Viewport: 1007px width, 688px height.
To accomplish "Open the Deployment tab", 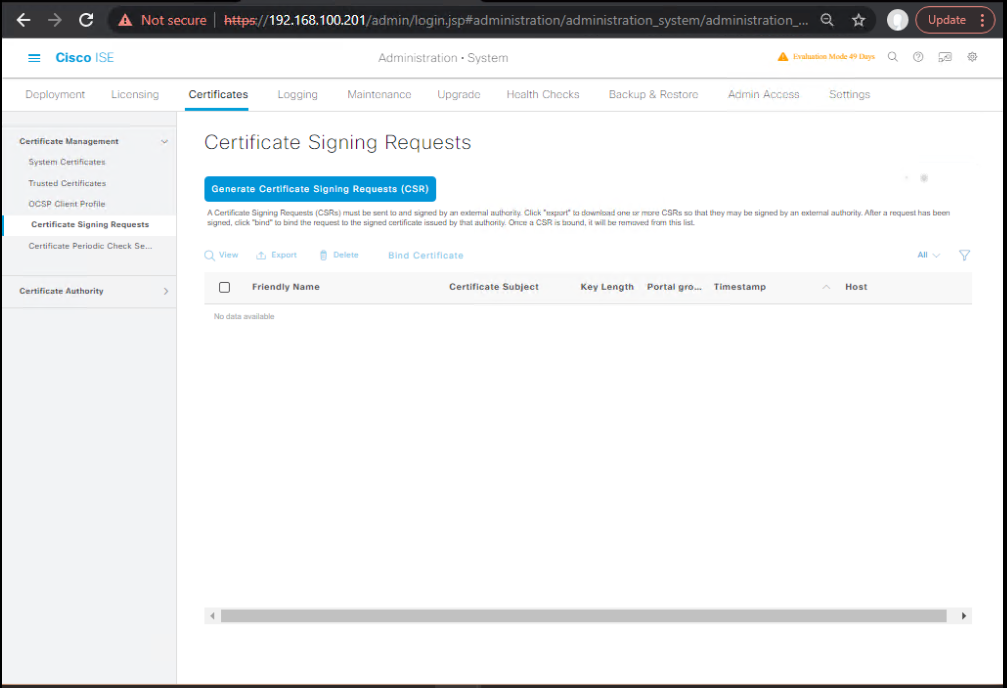I will click(55, 94).
